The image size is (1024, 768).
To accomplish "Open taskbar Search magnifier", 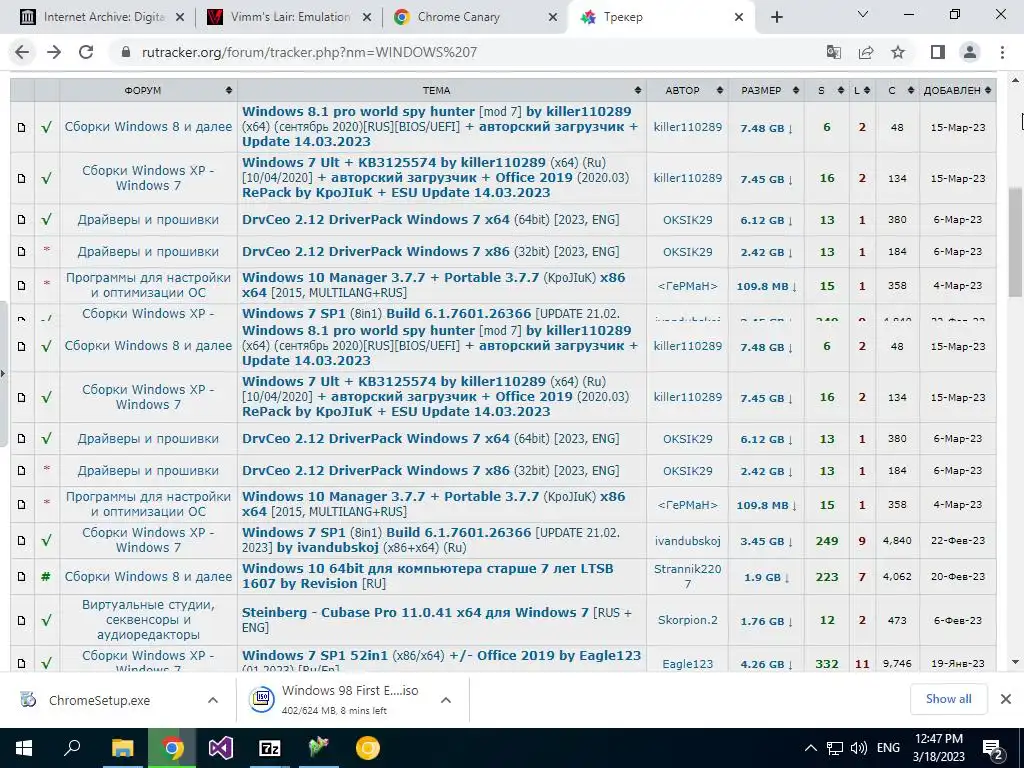I will (x=72, y=747).
